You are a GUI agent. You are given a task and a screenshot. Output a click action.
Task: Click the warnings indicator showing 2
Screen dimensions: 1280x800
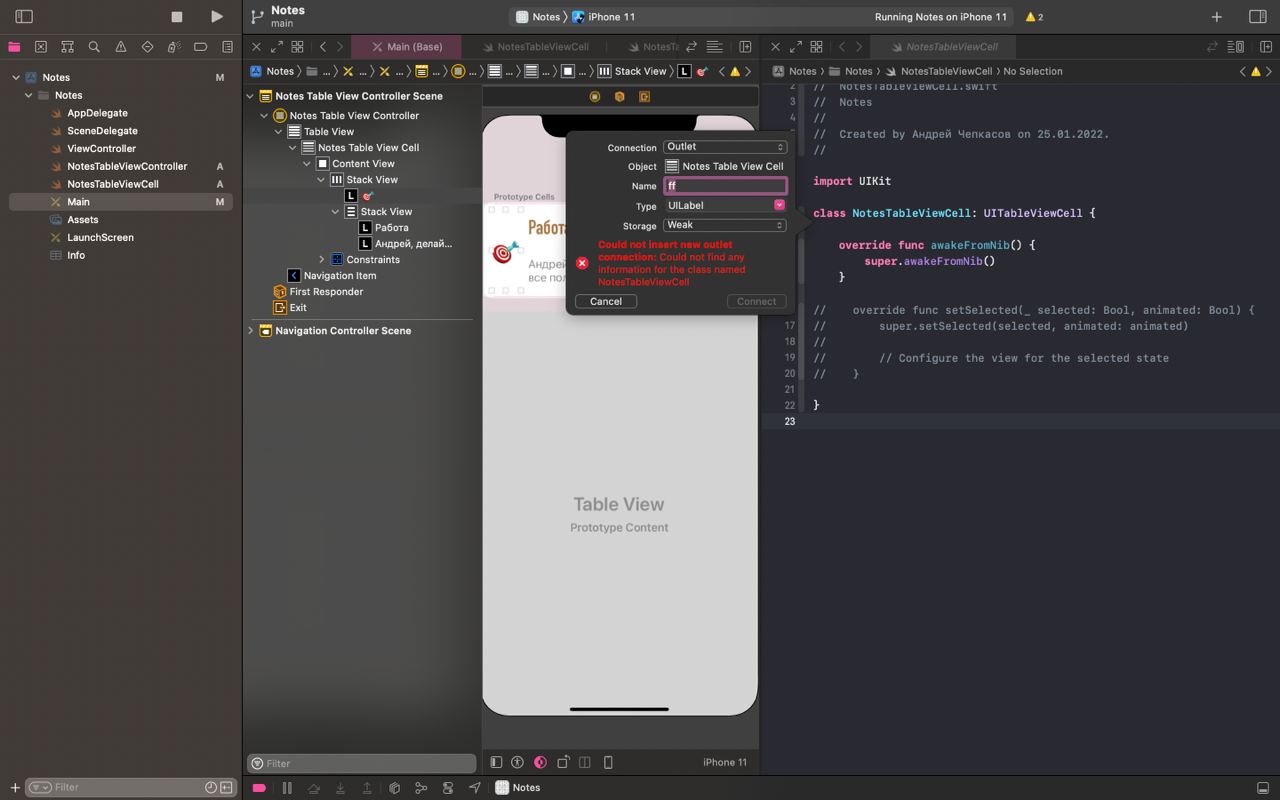(1034, 17)
